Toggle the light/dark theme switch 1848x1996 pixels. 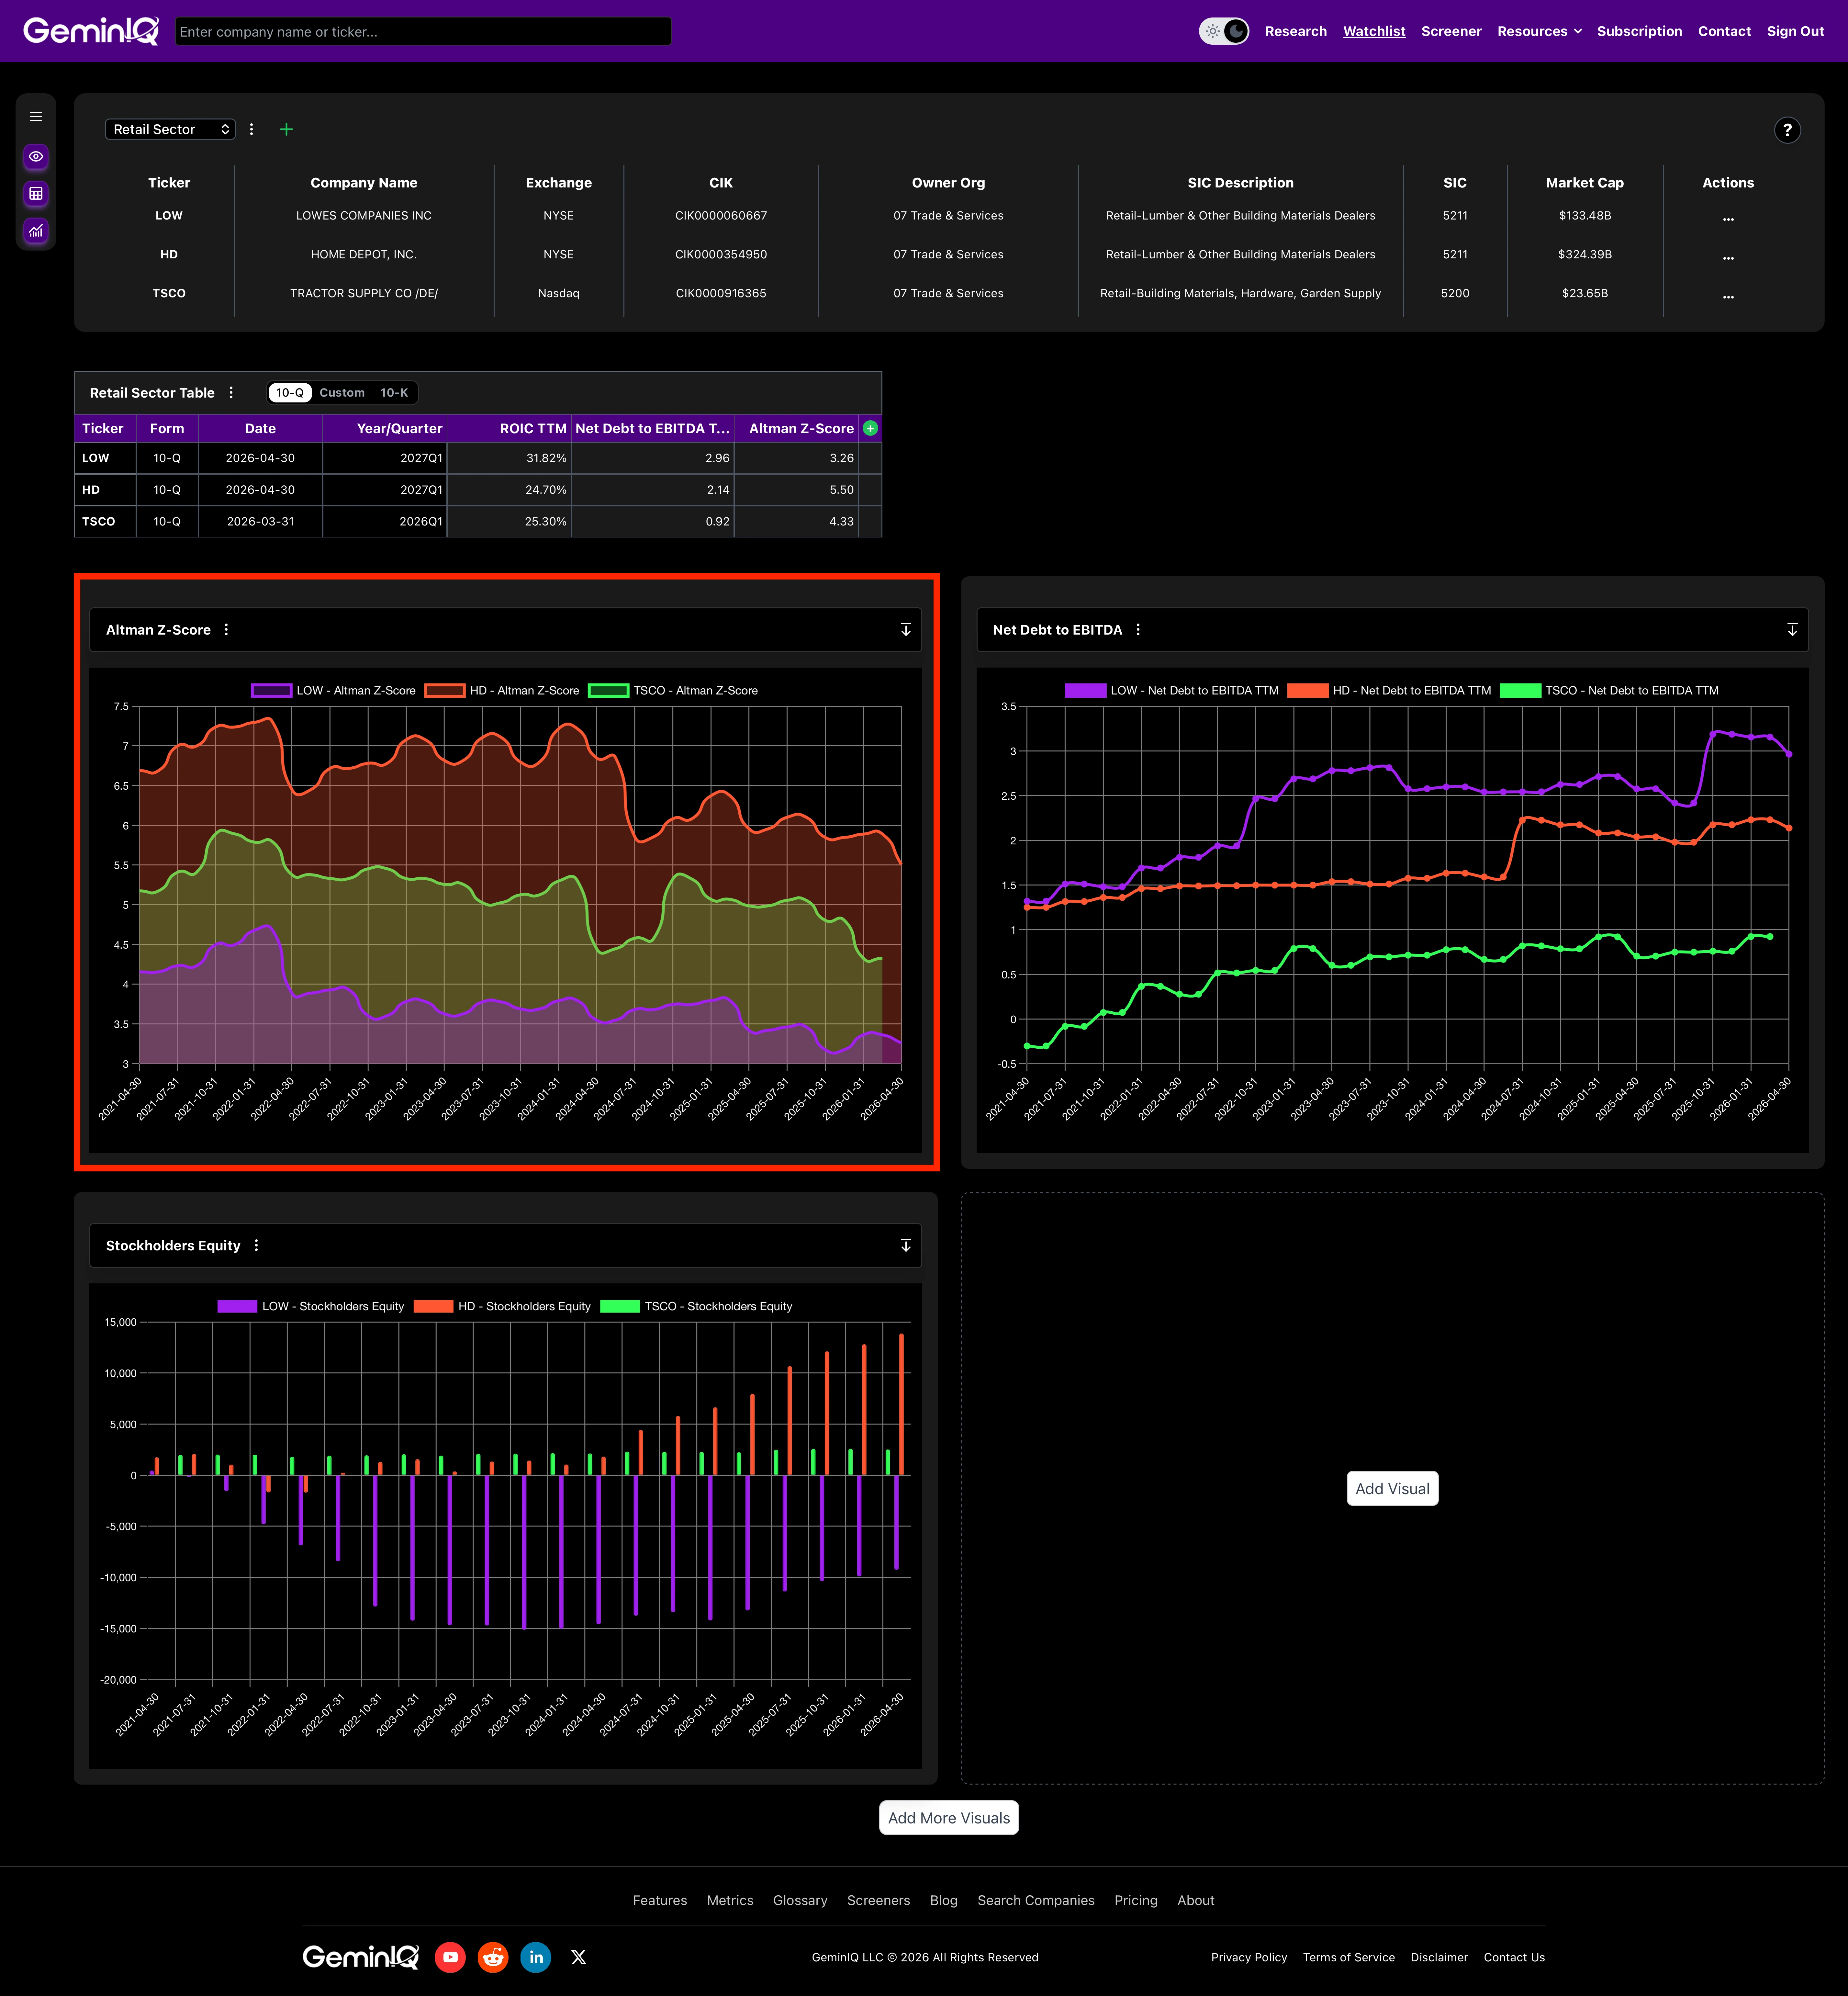click(1224, 31)
